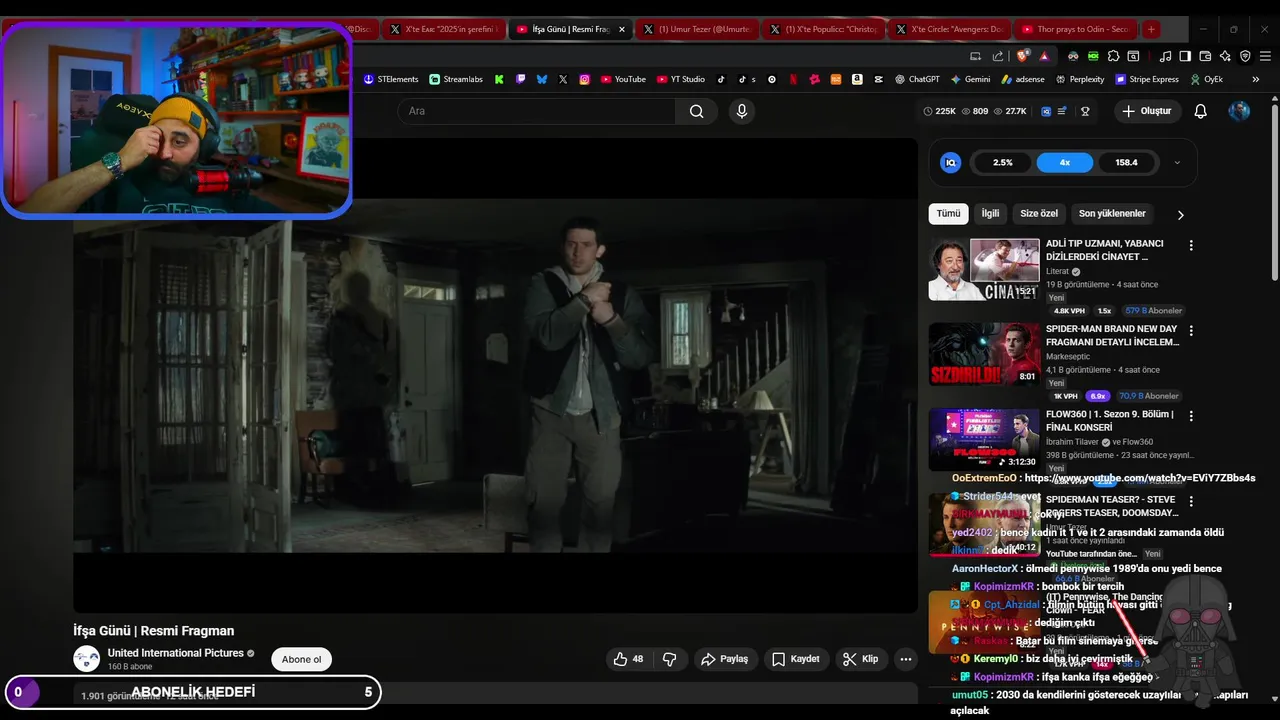The height and width of the screenshot is (720, 1280).
Task: Open the FLOW360 Final Konseri thumbnail
Action: pos(984,439)
